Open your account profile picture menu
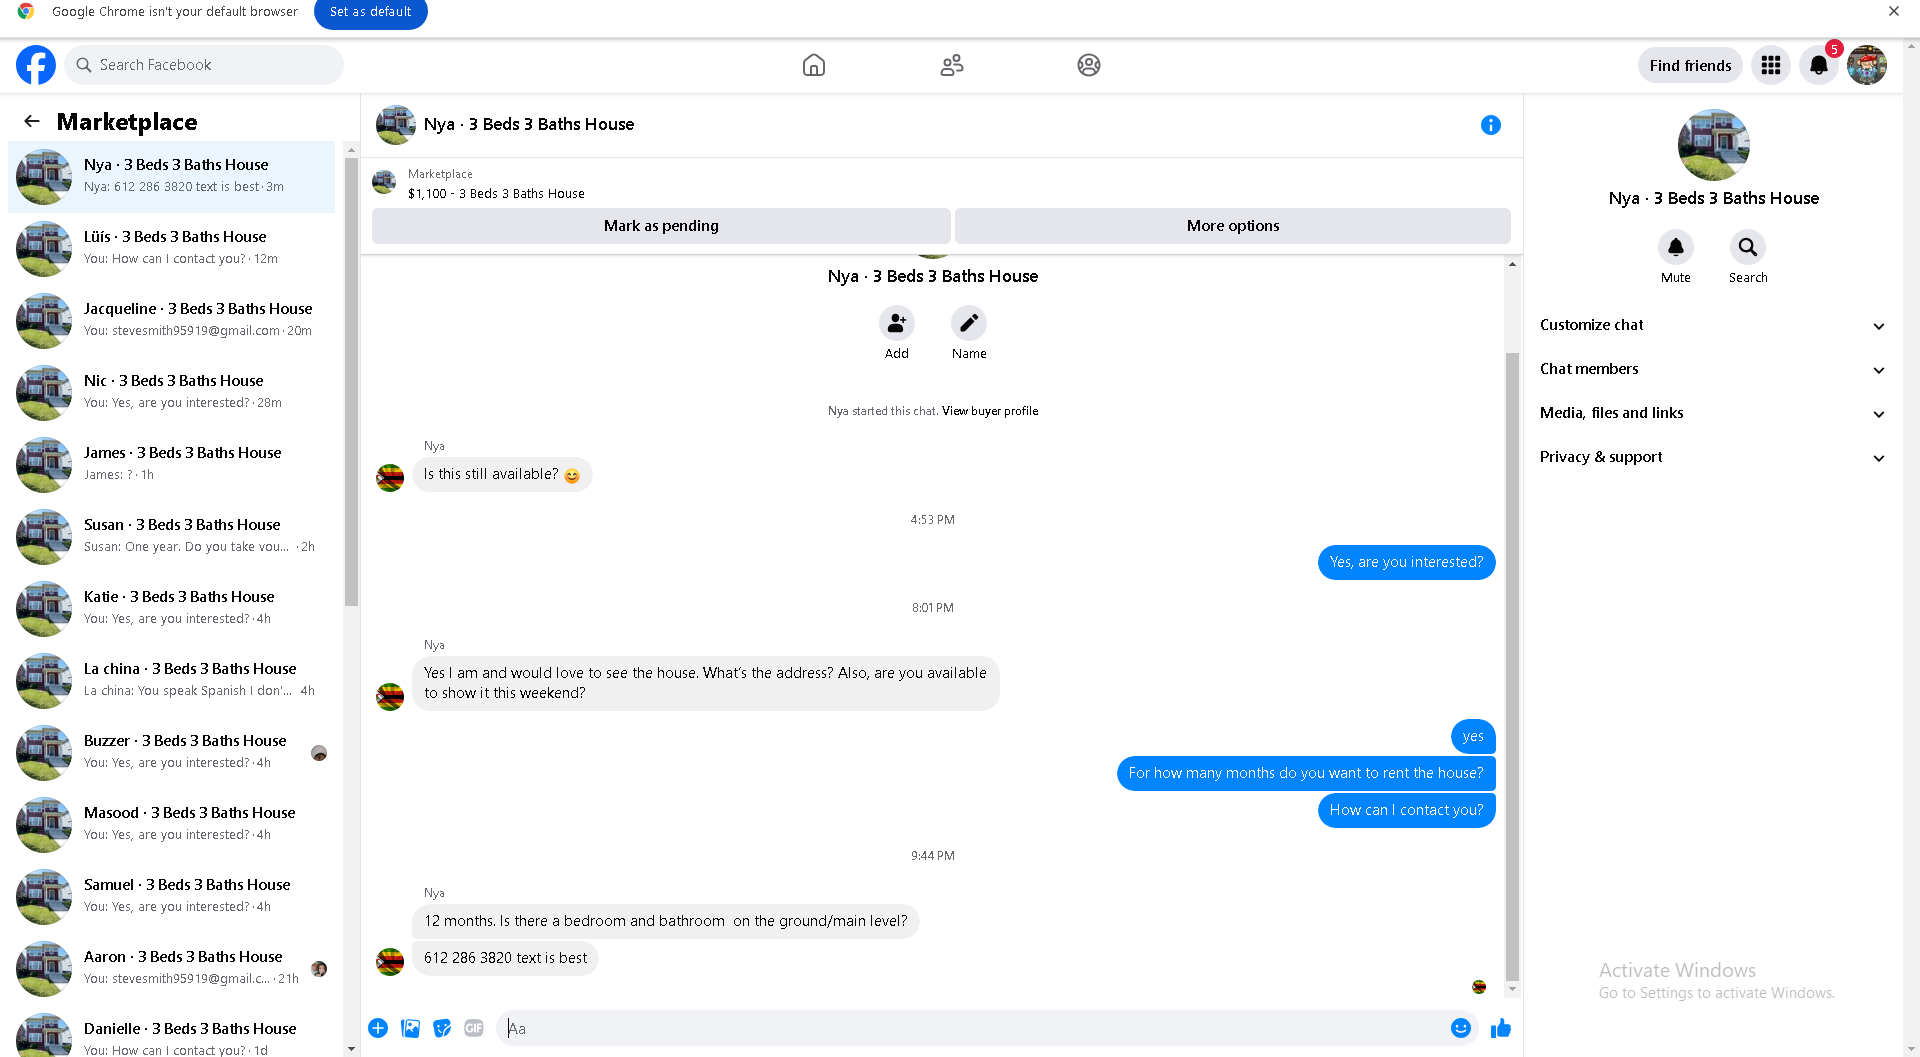This screenshot has width=1920, height=1057. tap(1867, 65)
